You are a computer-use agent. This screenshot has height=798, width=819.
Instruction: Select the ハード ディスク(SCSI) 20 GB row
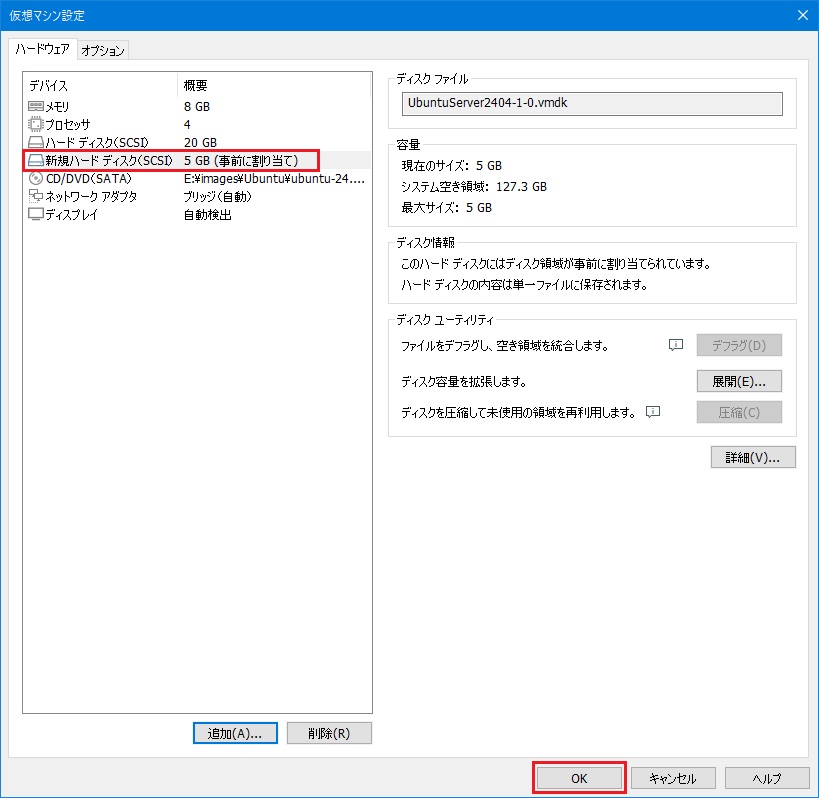[196, 142]
